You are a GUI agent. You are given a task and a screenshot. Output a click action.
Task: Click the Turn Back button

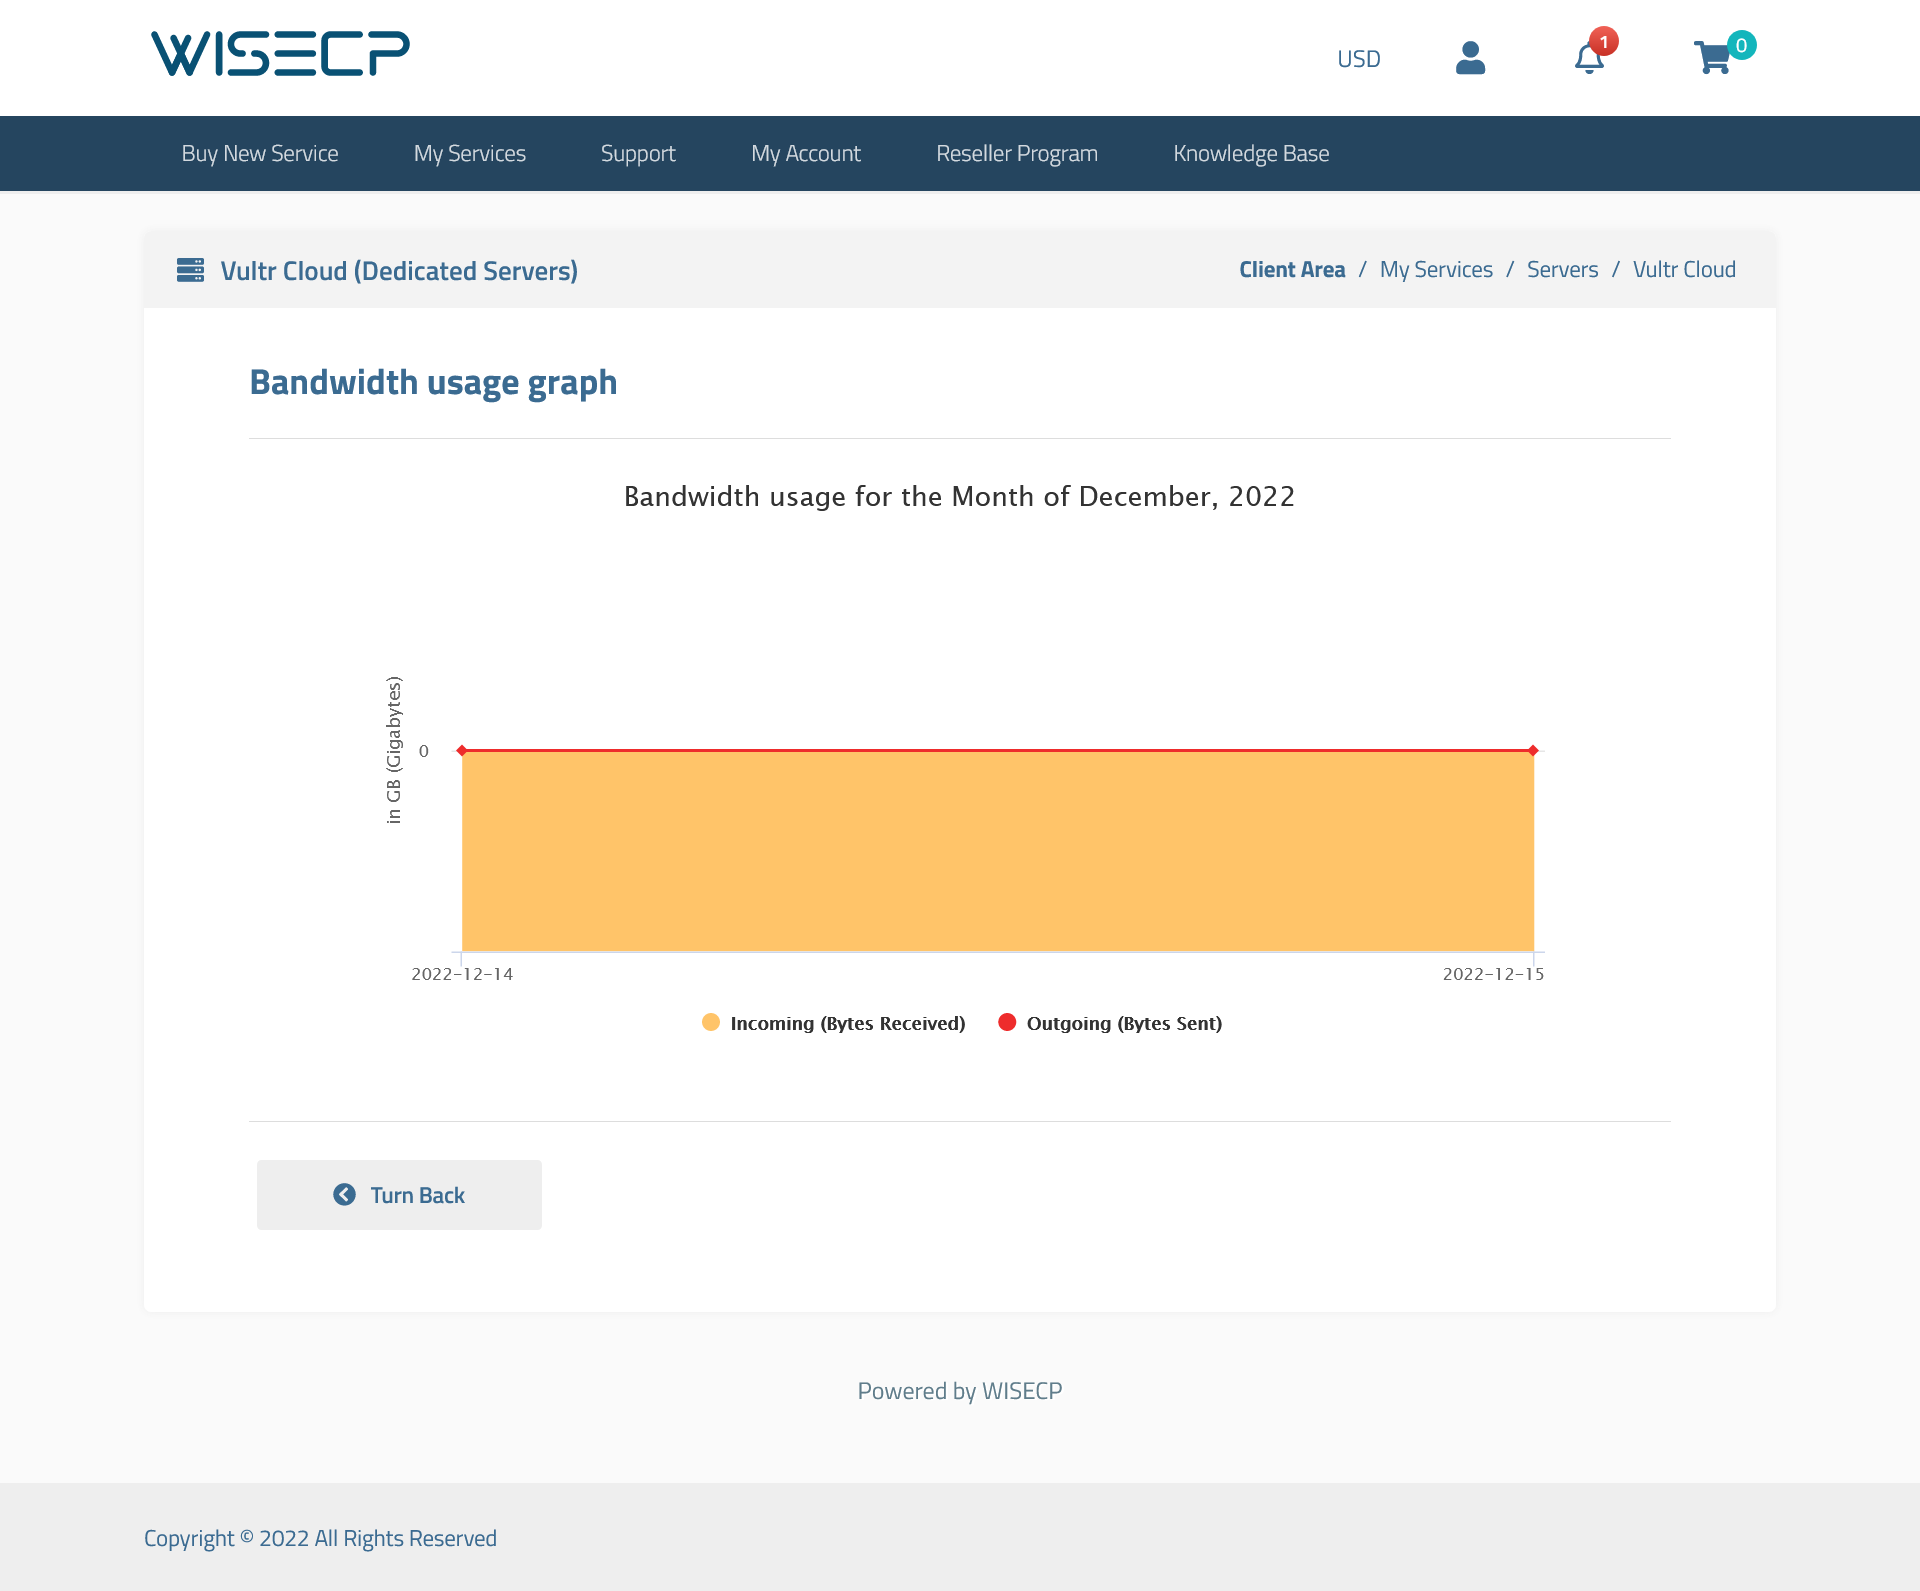(x=399, y=1195)
